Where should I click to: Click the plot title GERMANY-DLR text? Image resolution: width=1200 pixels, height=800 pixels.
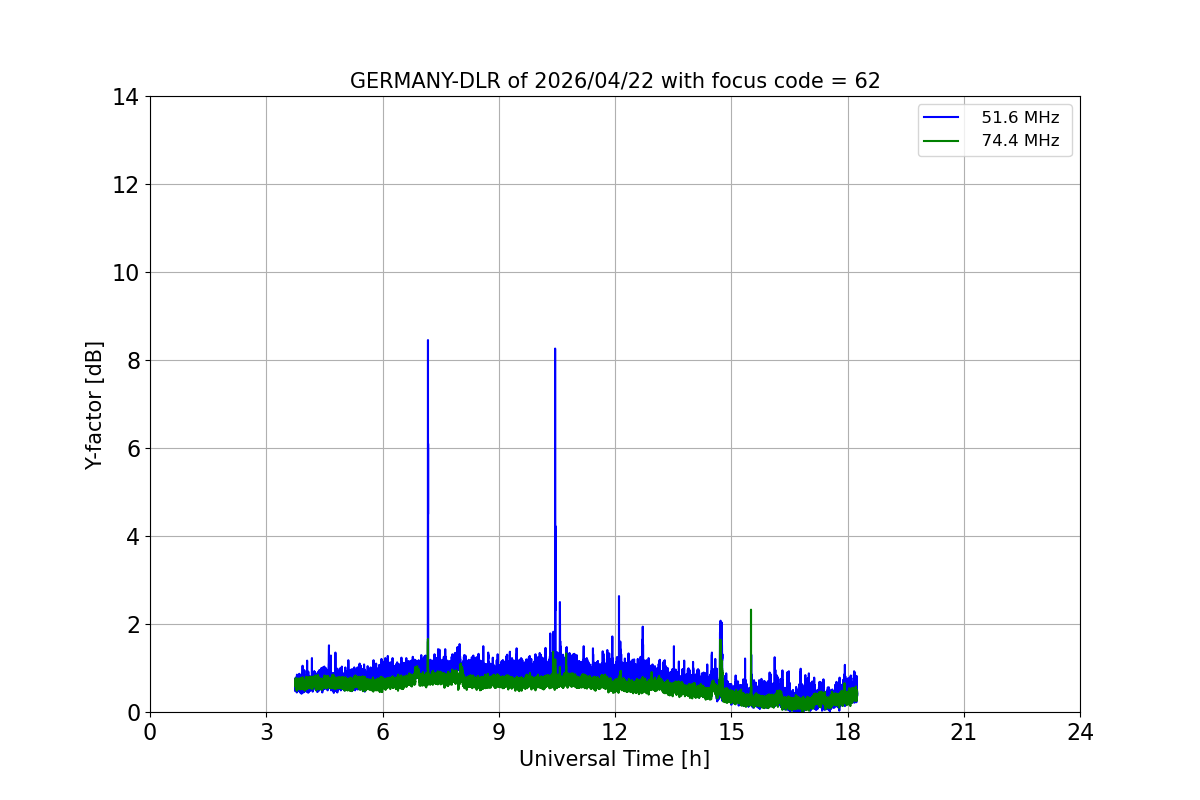615,81
